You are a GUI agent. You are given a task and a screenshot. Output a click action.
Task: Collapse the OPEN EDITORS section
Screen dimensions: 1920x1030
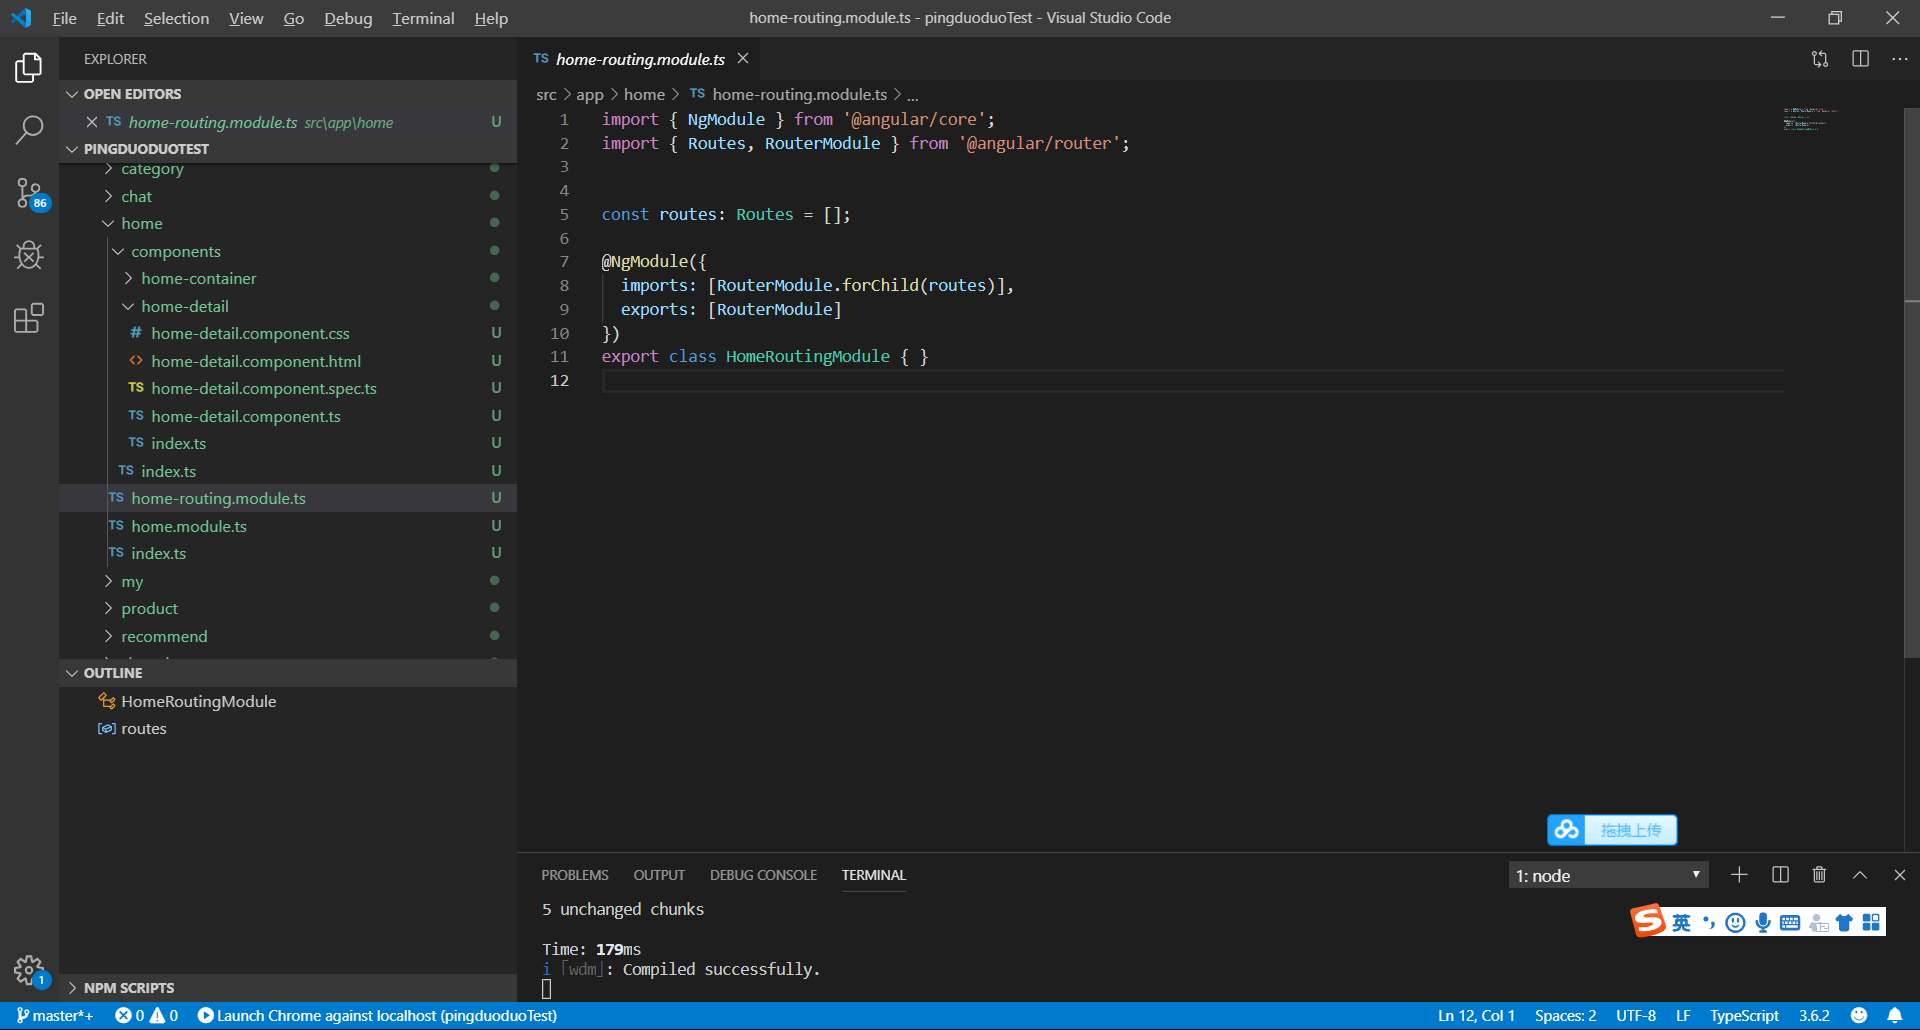point(288,94)
